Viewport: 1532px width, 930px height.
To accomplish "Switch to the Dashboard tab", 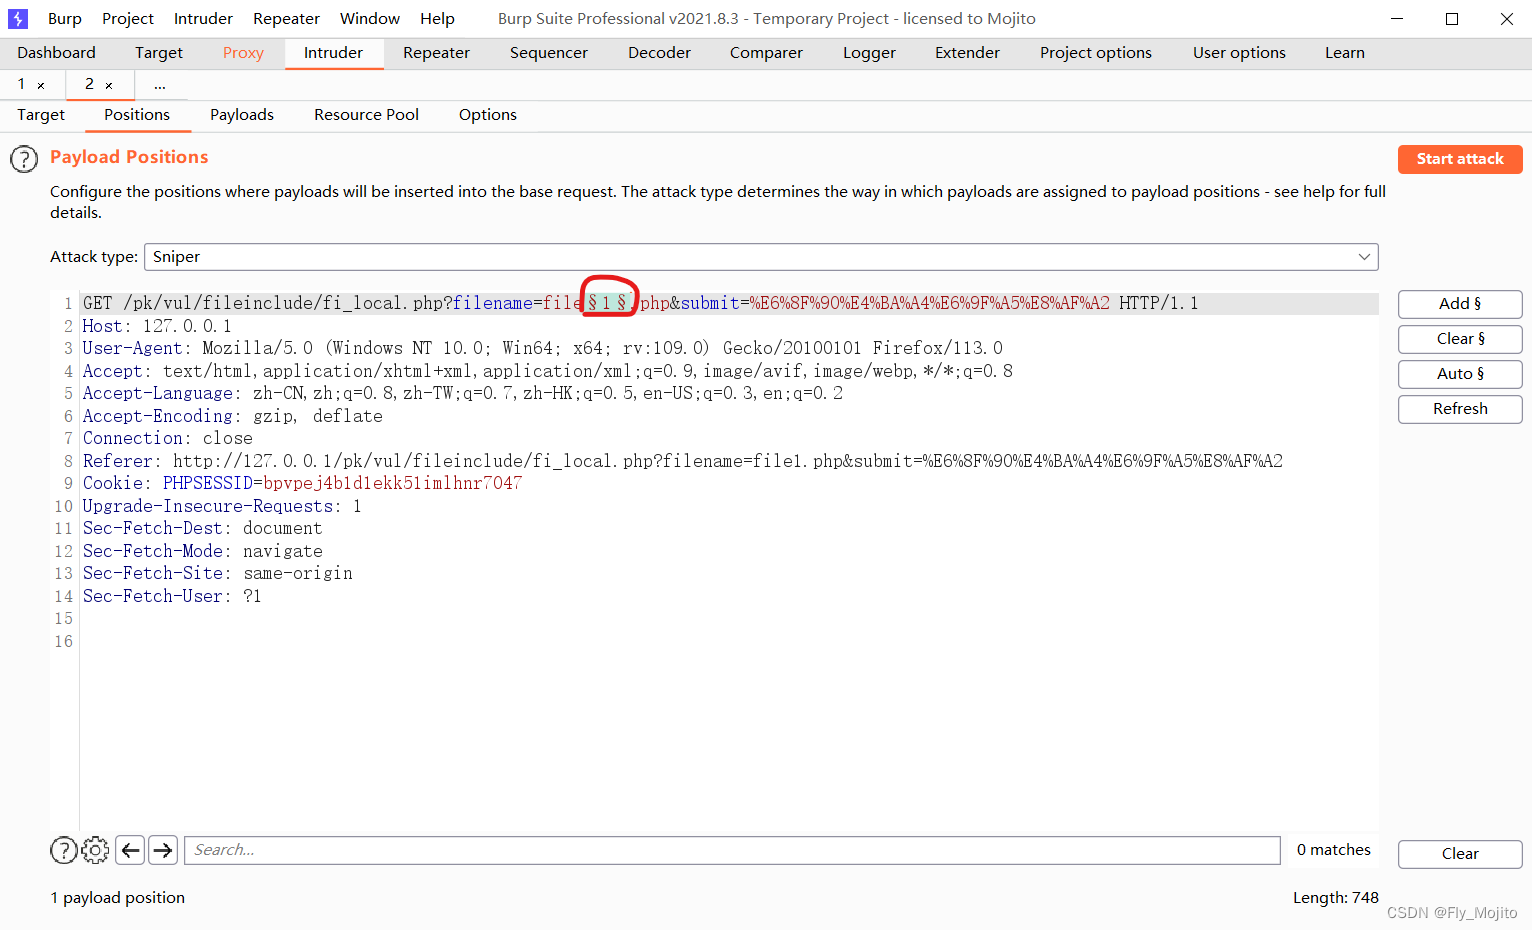I will [57, 53].
